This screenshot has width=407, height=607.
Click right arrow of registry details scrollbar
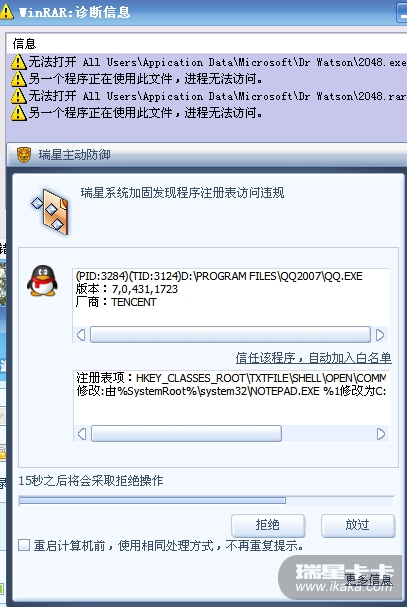click(x=381, y=434)
